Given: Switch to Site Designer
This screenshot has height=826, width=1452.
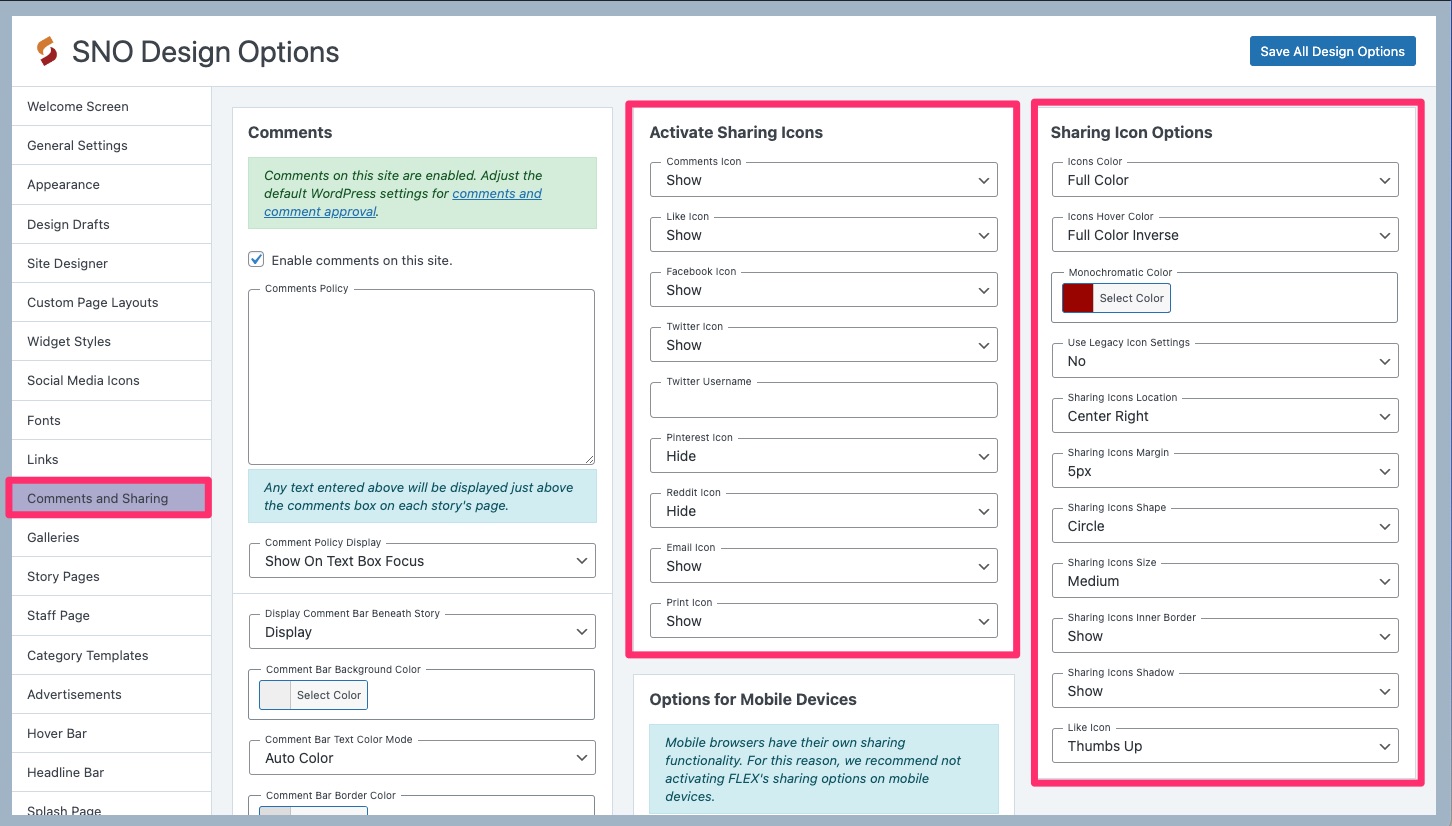Looking at the screenshot, I should 111,263.
